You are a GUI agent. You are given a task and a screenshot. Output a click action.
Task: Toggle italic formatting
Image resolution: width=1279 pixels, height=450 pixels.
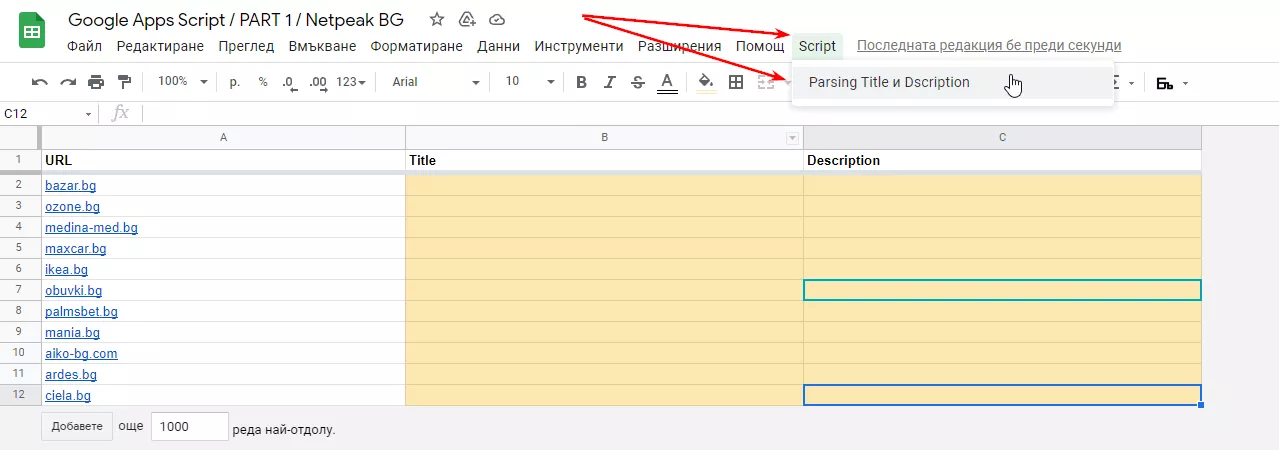pos(609,82)
